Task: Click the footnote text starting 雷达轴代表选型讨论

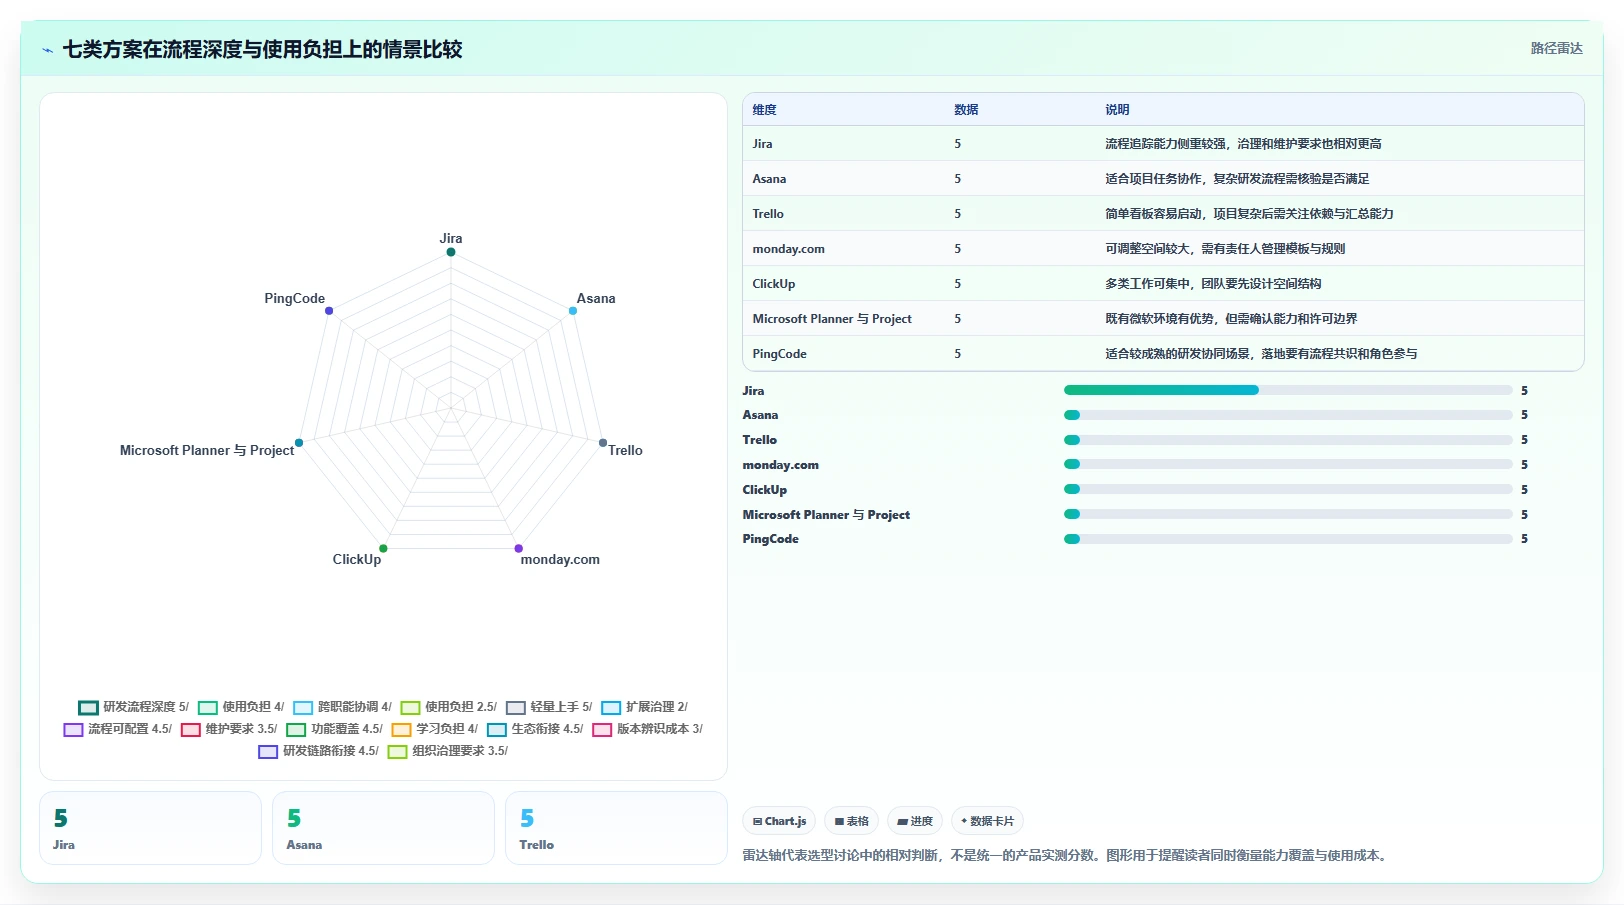Action: point(1067,856)
